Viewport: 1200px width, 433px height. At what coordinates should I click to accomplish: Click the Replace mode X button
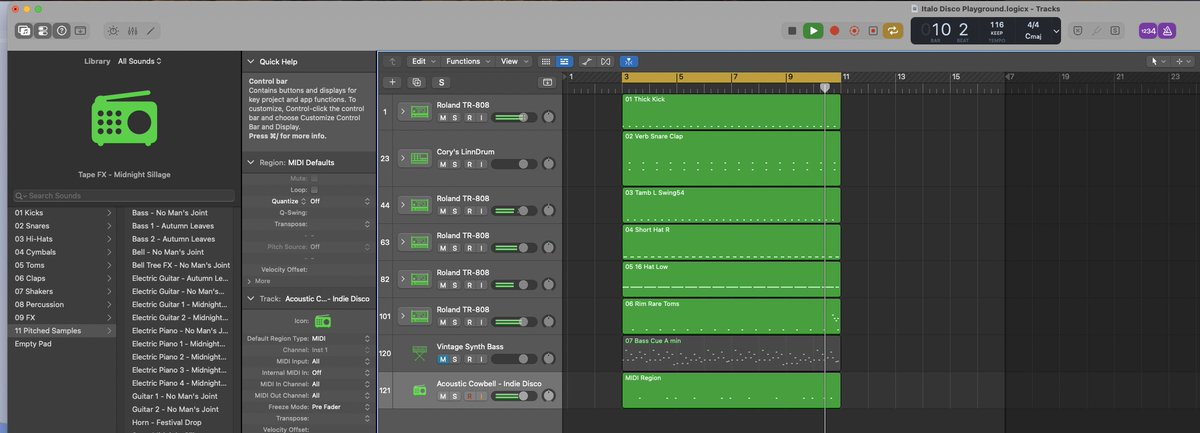click(1078, 31)
